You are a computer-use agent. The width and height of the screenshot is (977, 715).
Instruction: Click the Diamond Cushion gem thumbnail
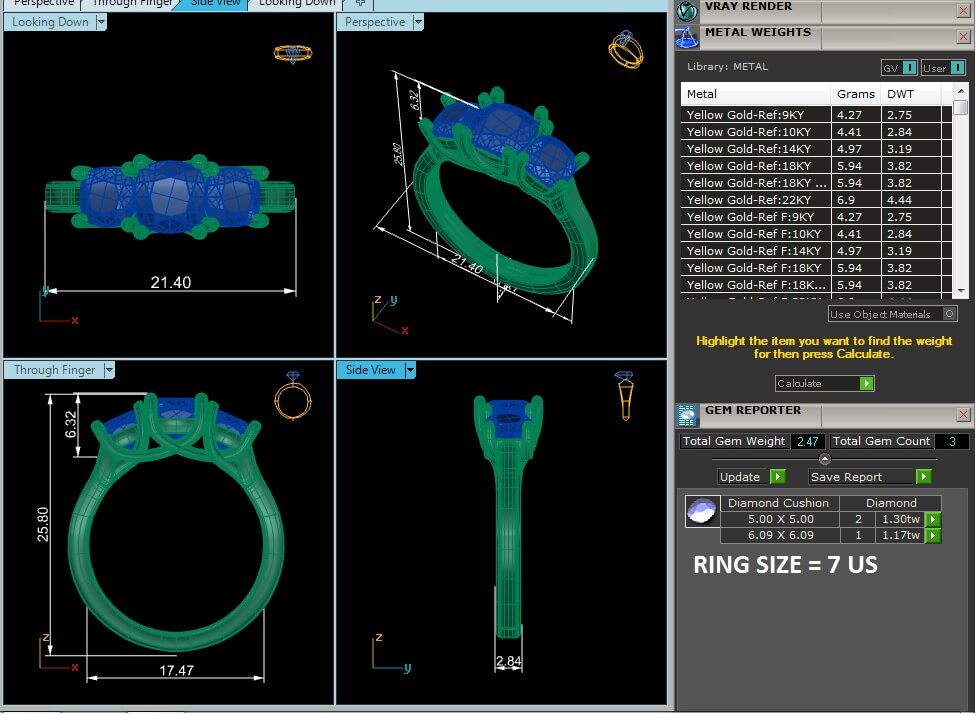[701, 511]
